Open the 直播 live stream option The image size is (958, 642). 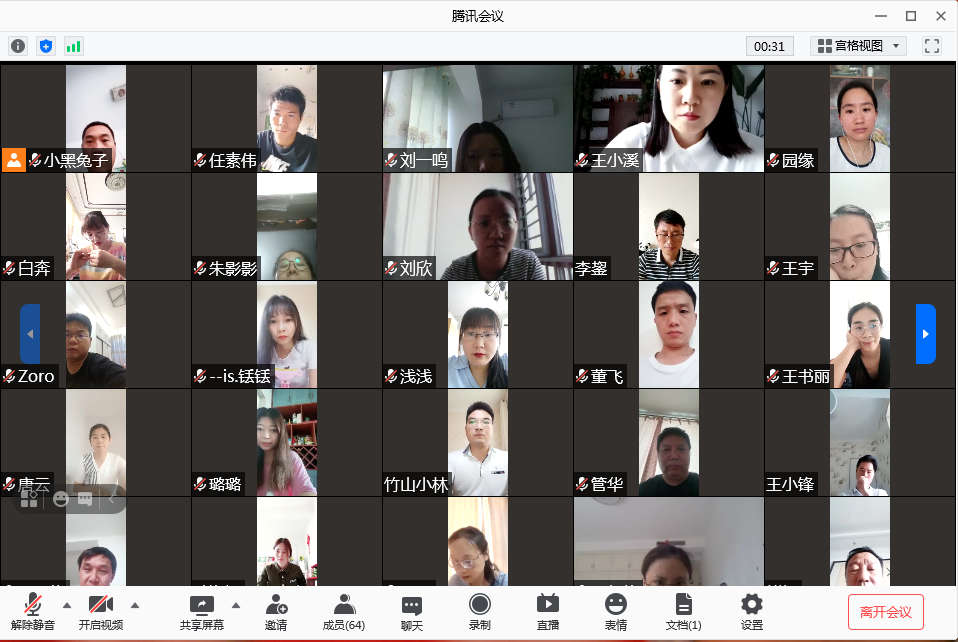pos(547,612)
